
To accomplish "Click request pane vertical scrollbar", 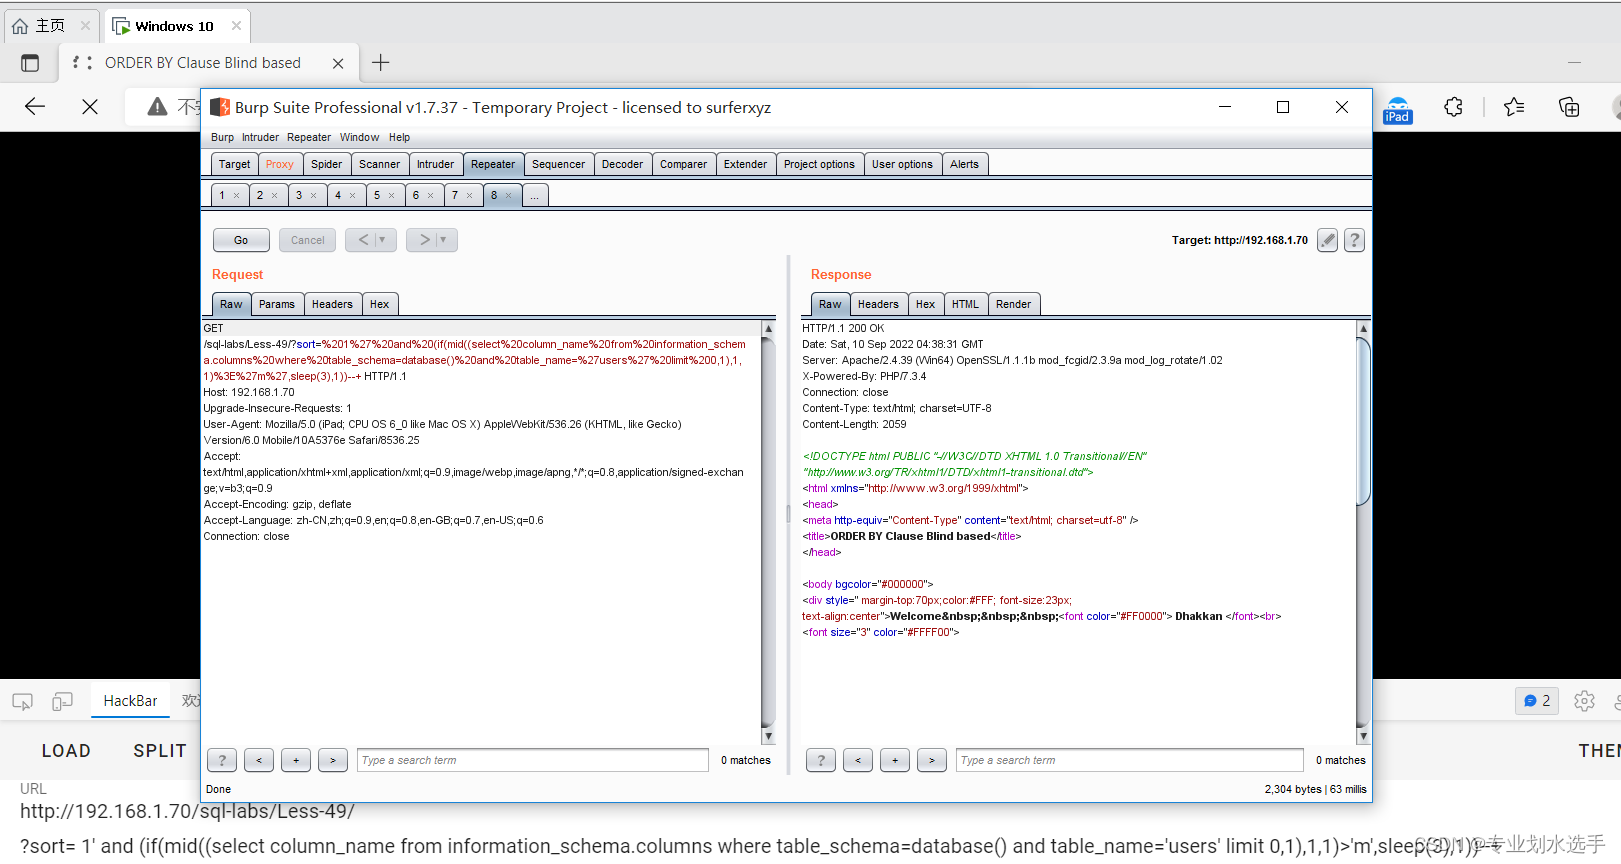I will tap(768, 532).
